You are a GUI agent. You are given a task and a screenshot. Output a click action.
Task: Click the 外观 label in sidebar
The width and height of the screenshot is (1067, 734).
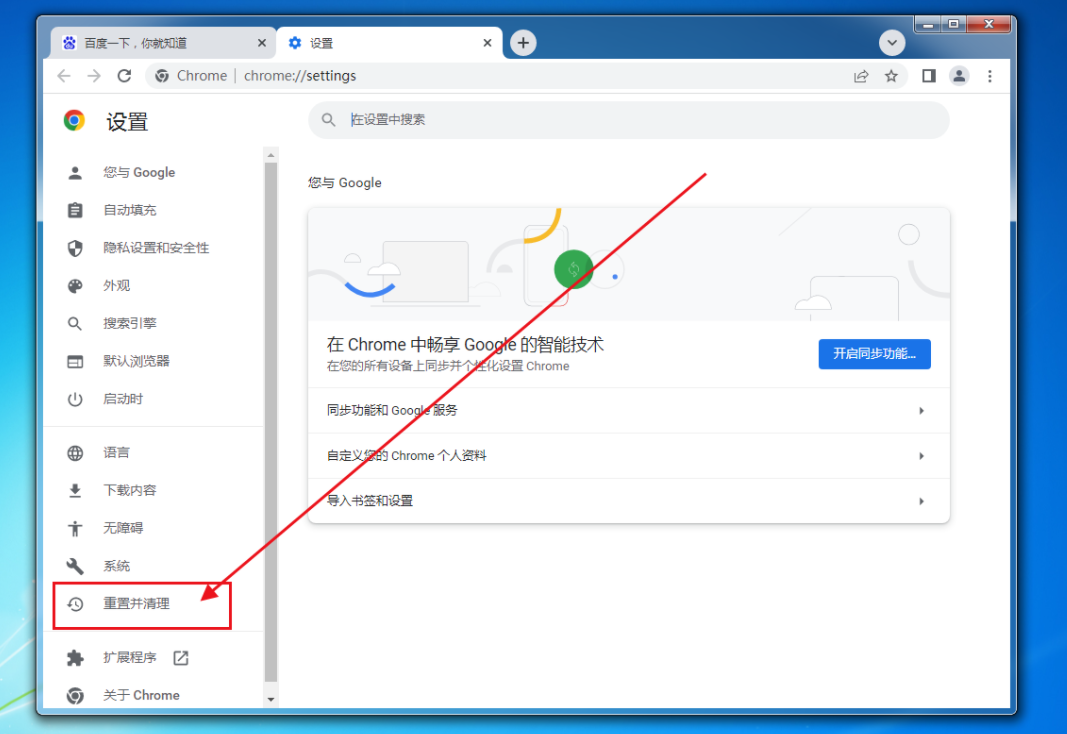tap(116, 286)
